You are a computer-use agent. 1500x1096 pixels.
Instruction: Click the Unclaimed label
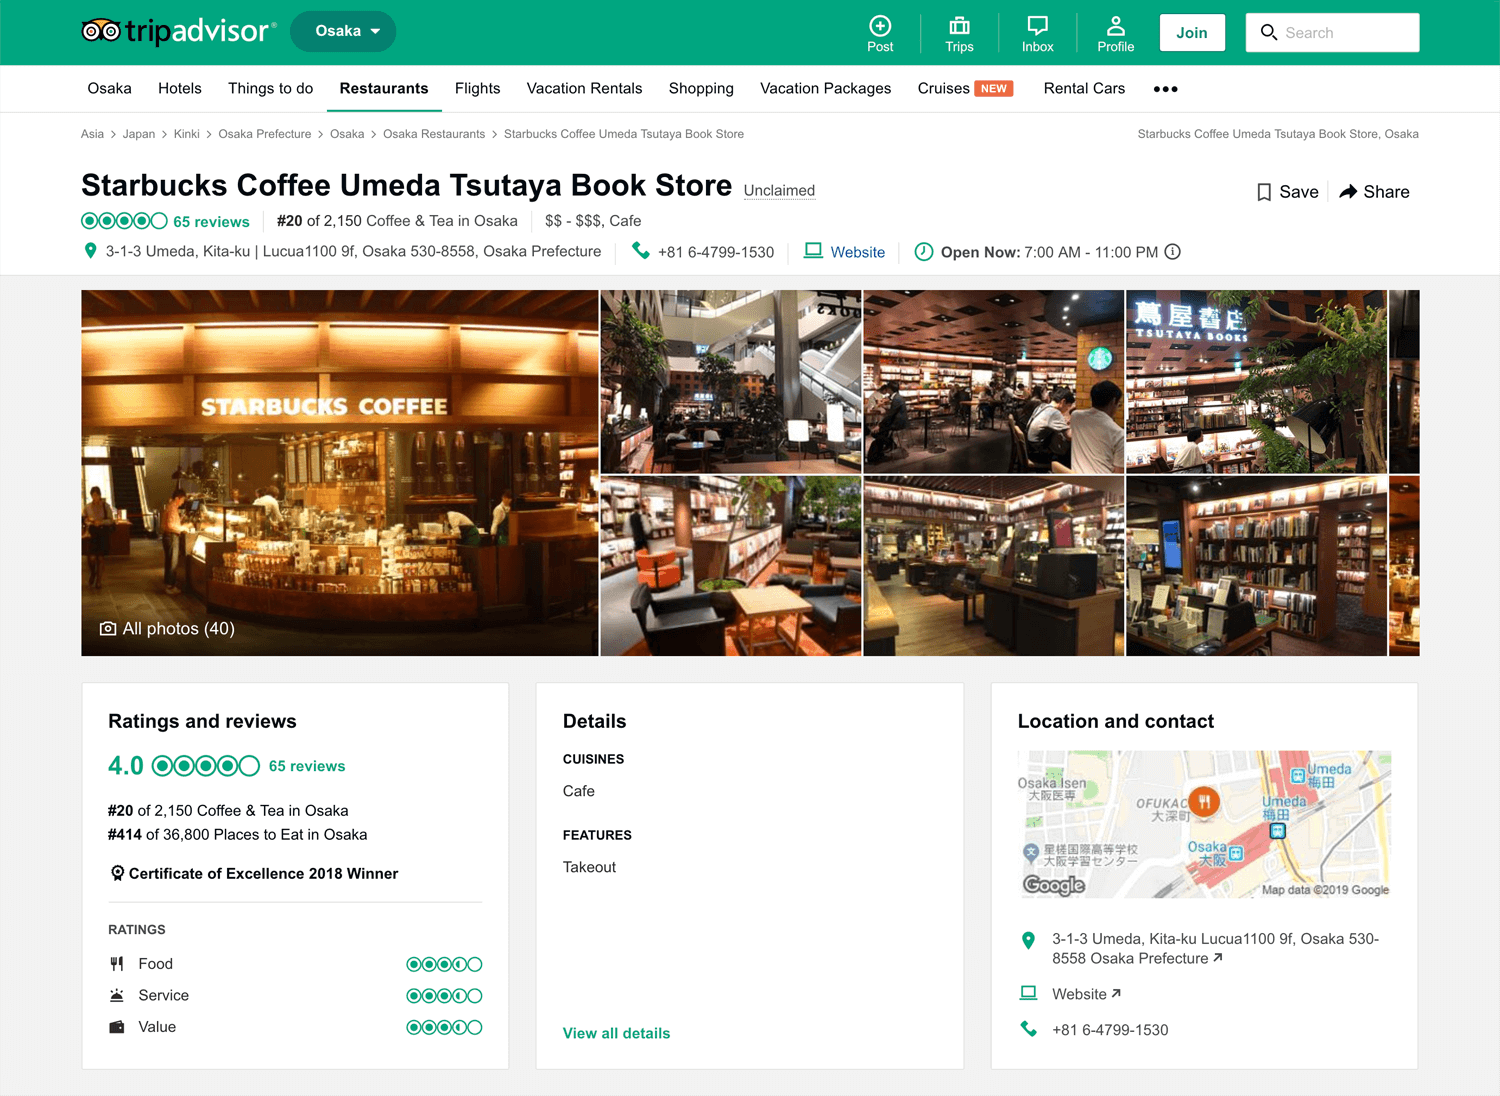point(779,191)
